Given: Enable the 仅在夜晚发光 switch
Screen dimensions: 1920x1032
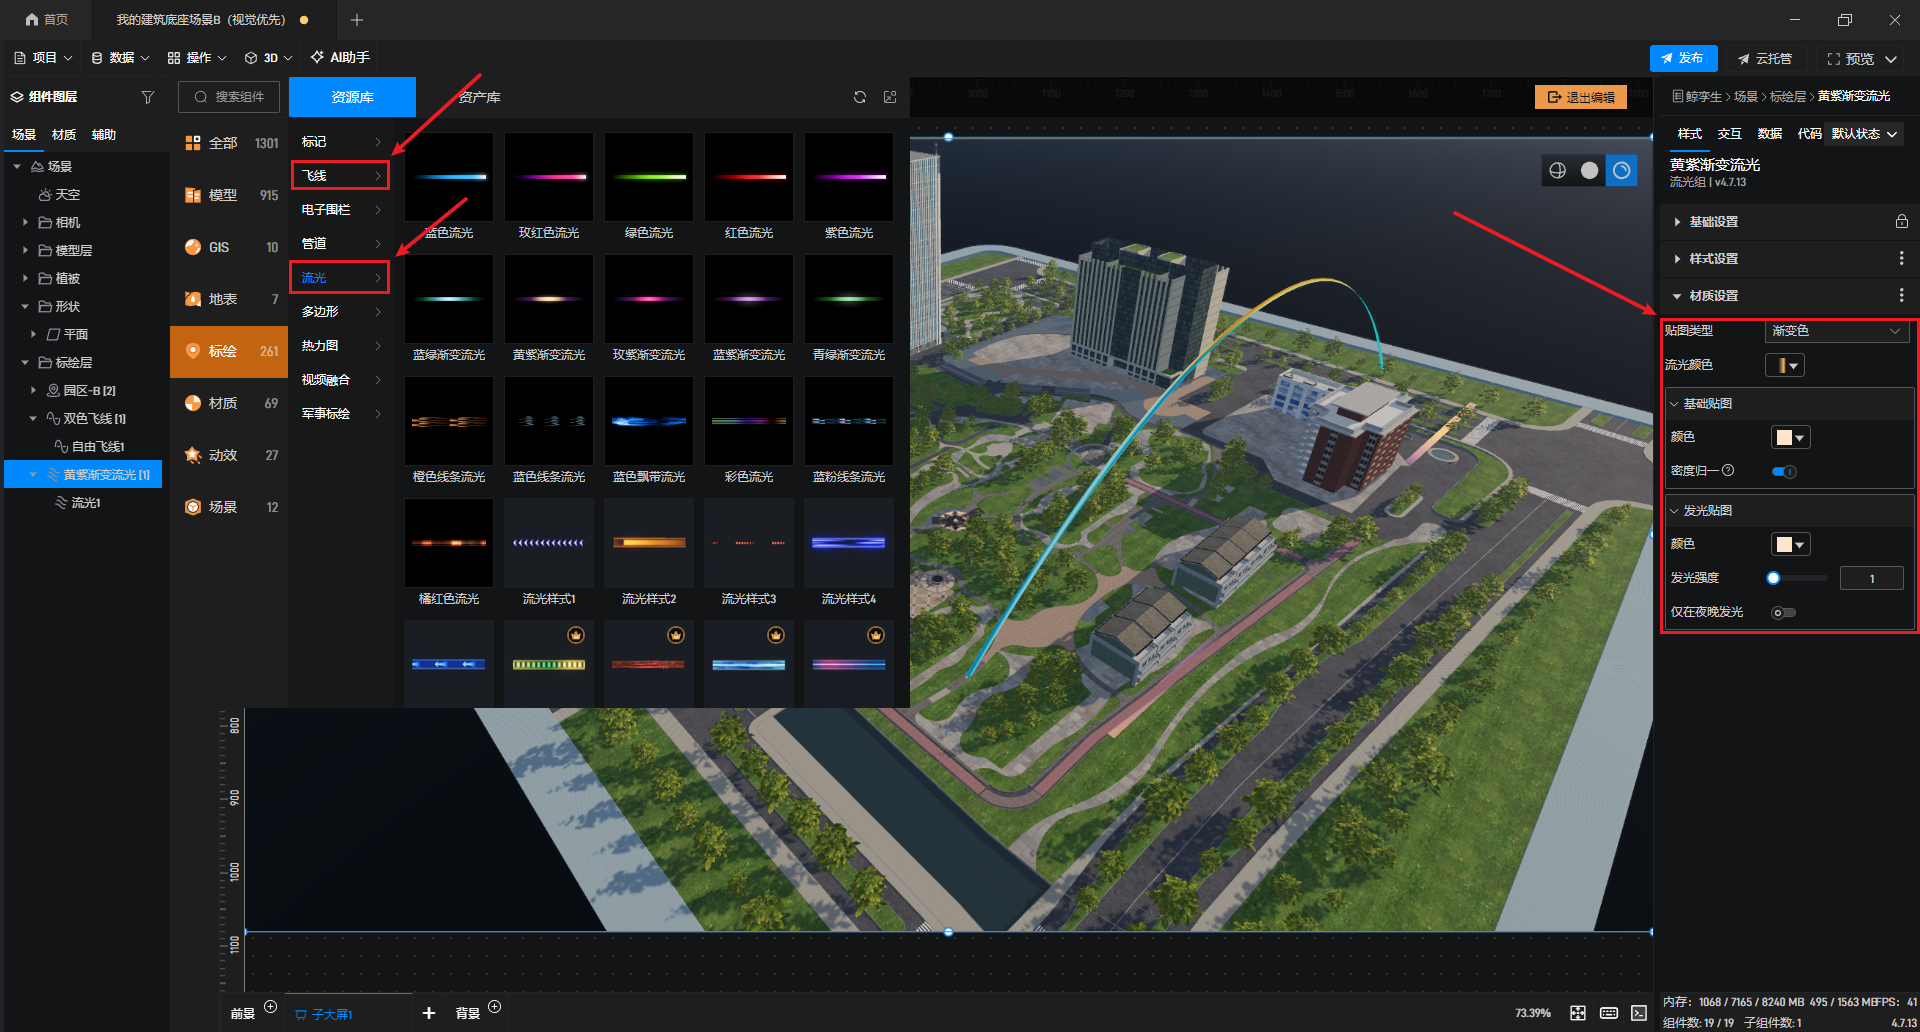Looking at the screenshot, I should pos(1784,612).
